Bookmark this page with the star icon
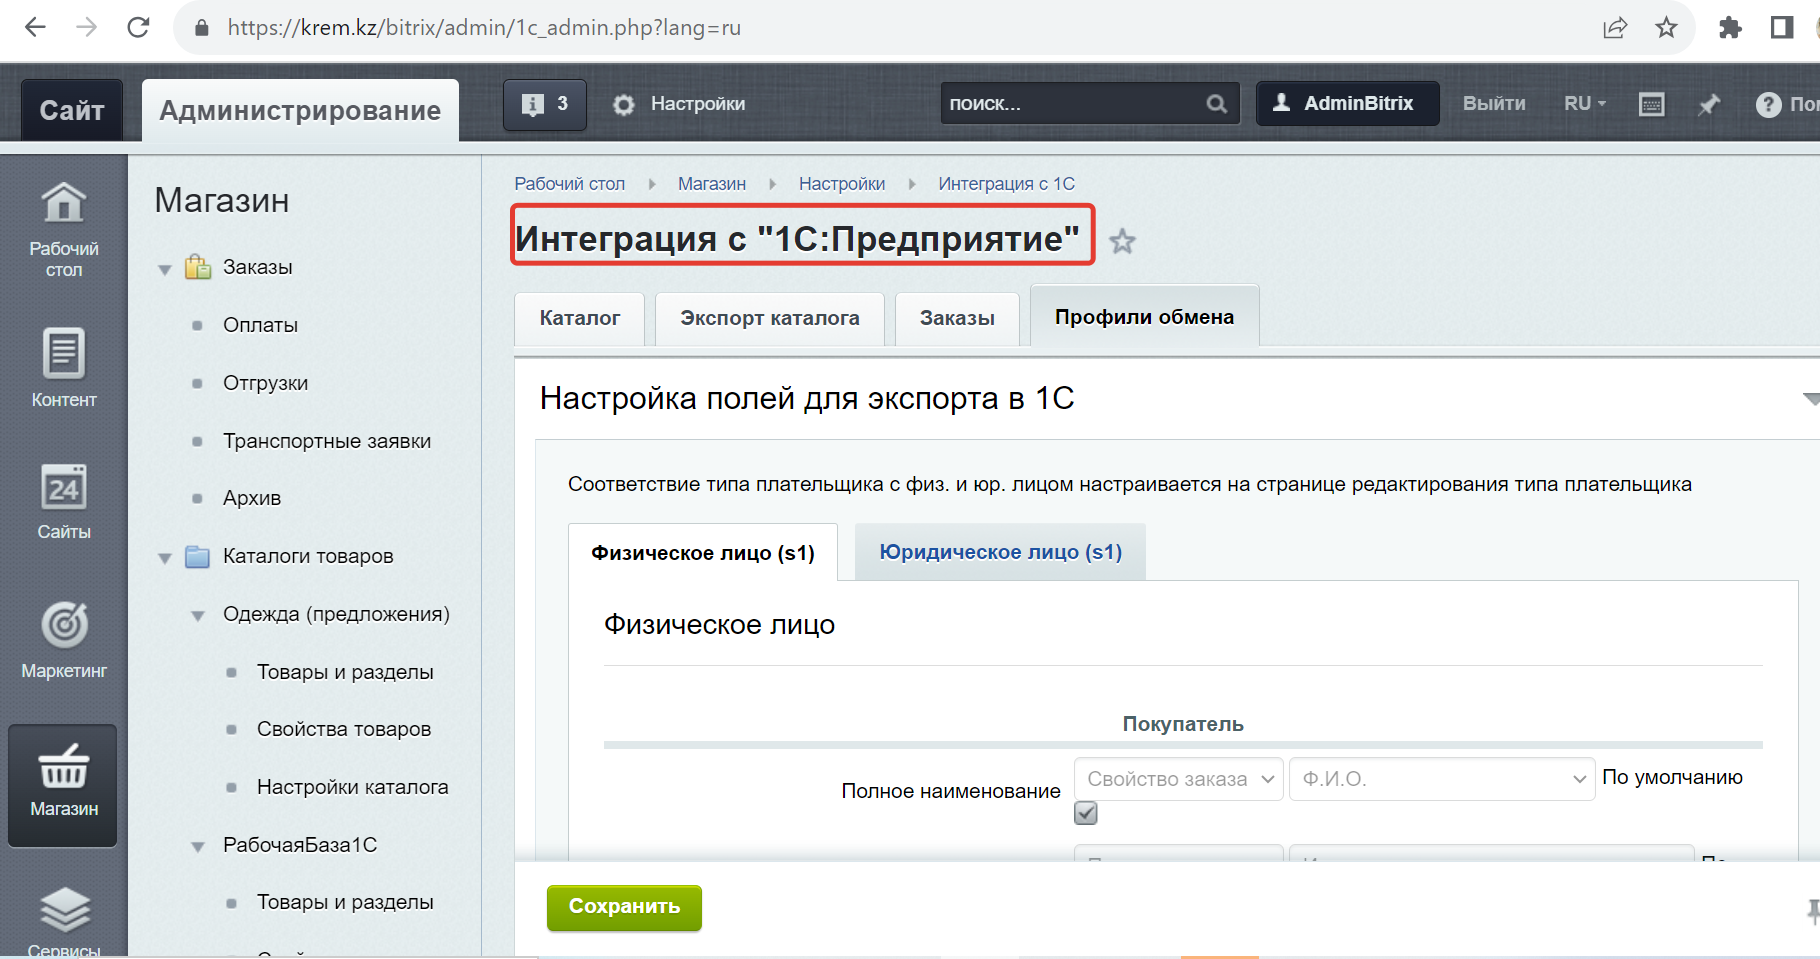The height and width of the screenshot is (959, 1820). pyautogui.click(x=1666, y=27)
